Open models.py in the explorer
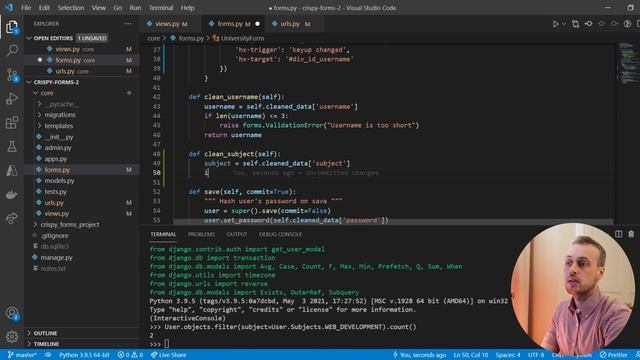640x360 pixels. 82,180
